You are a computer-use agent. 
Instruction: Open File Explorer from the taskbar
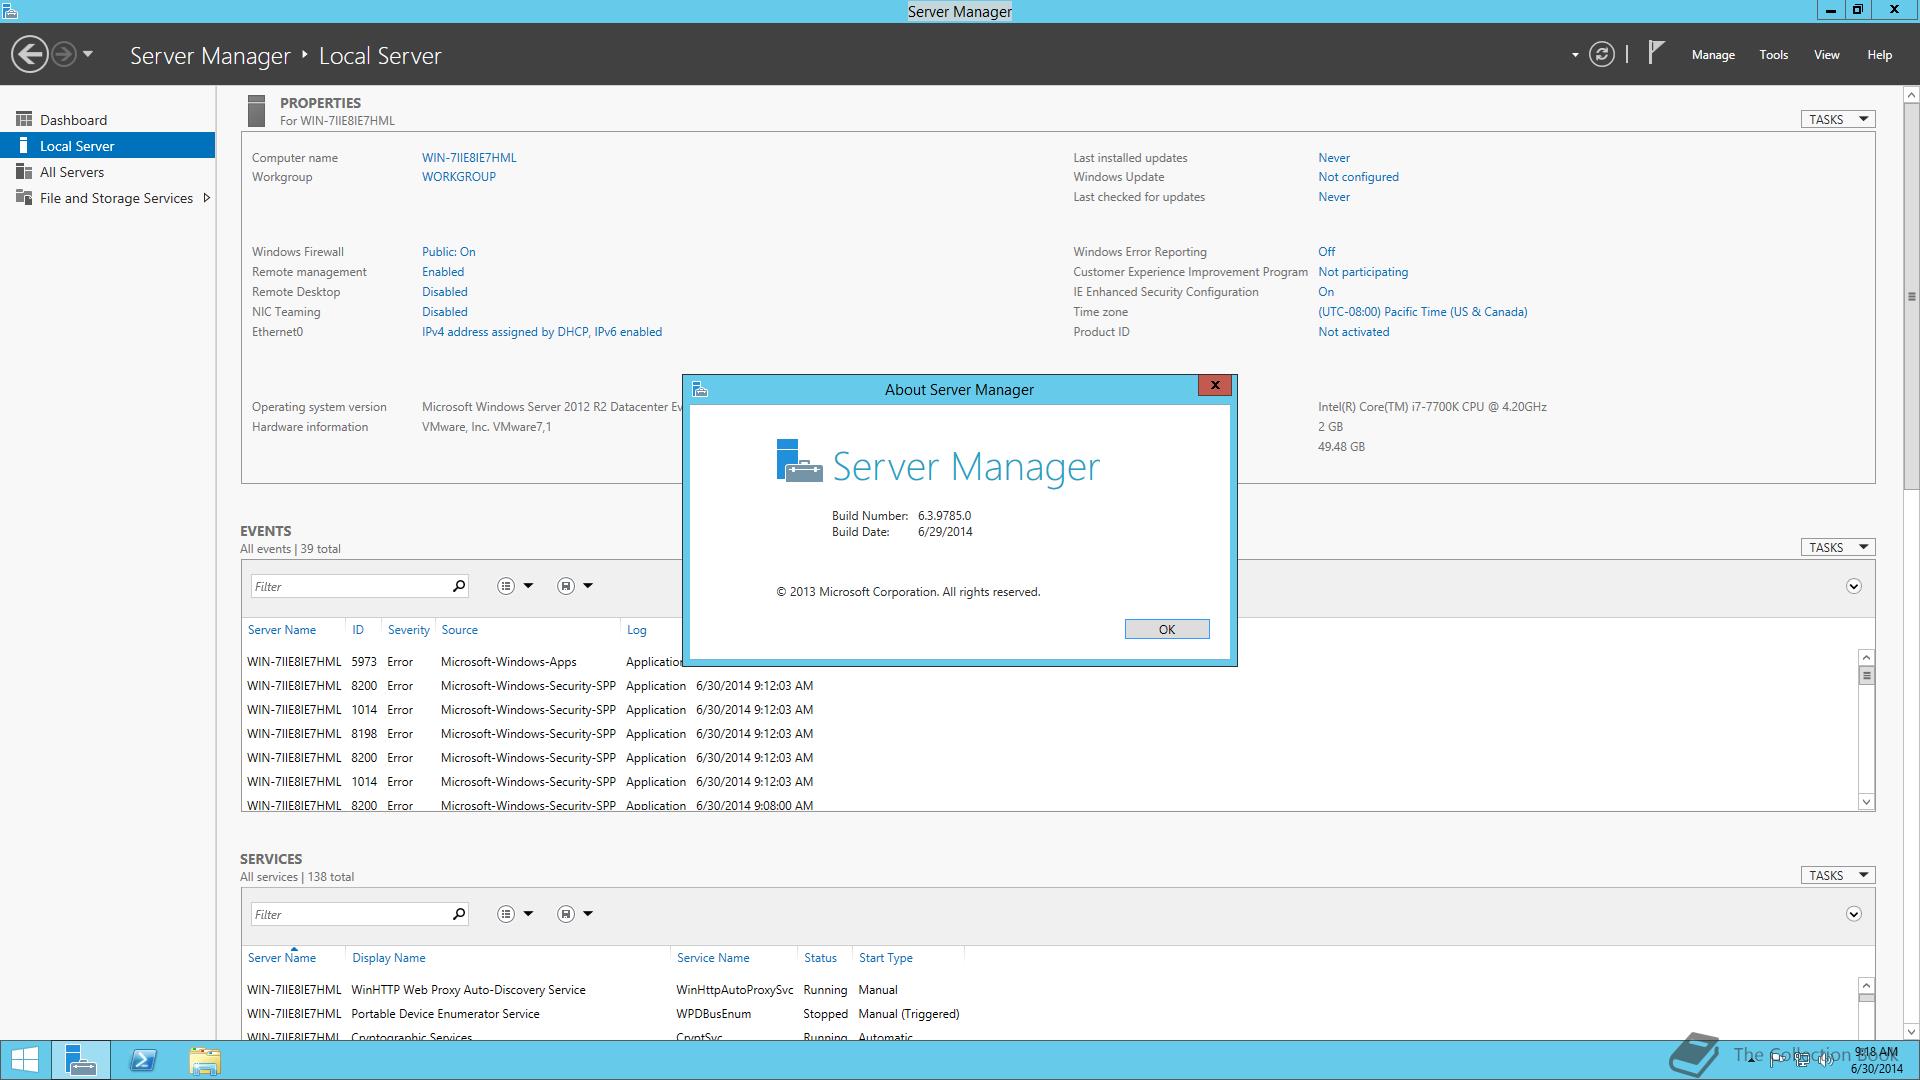click(204, 1060)
